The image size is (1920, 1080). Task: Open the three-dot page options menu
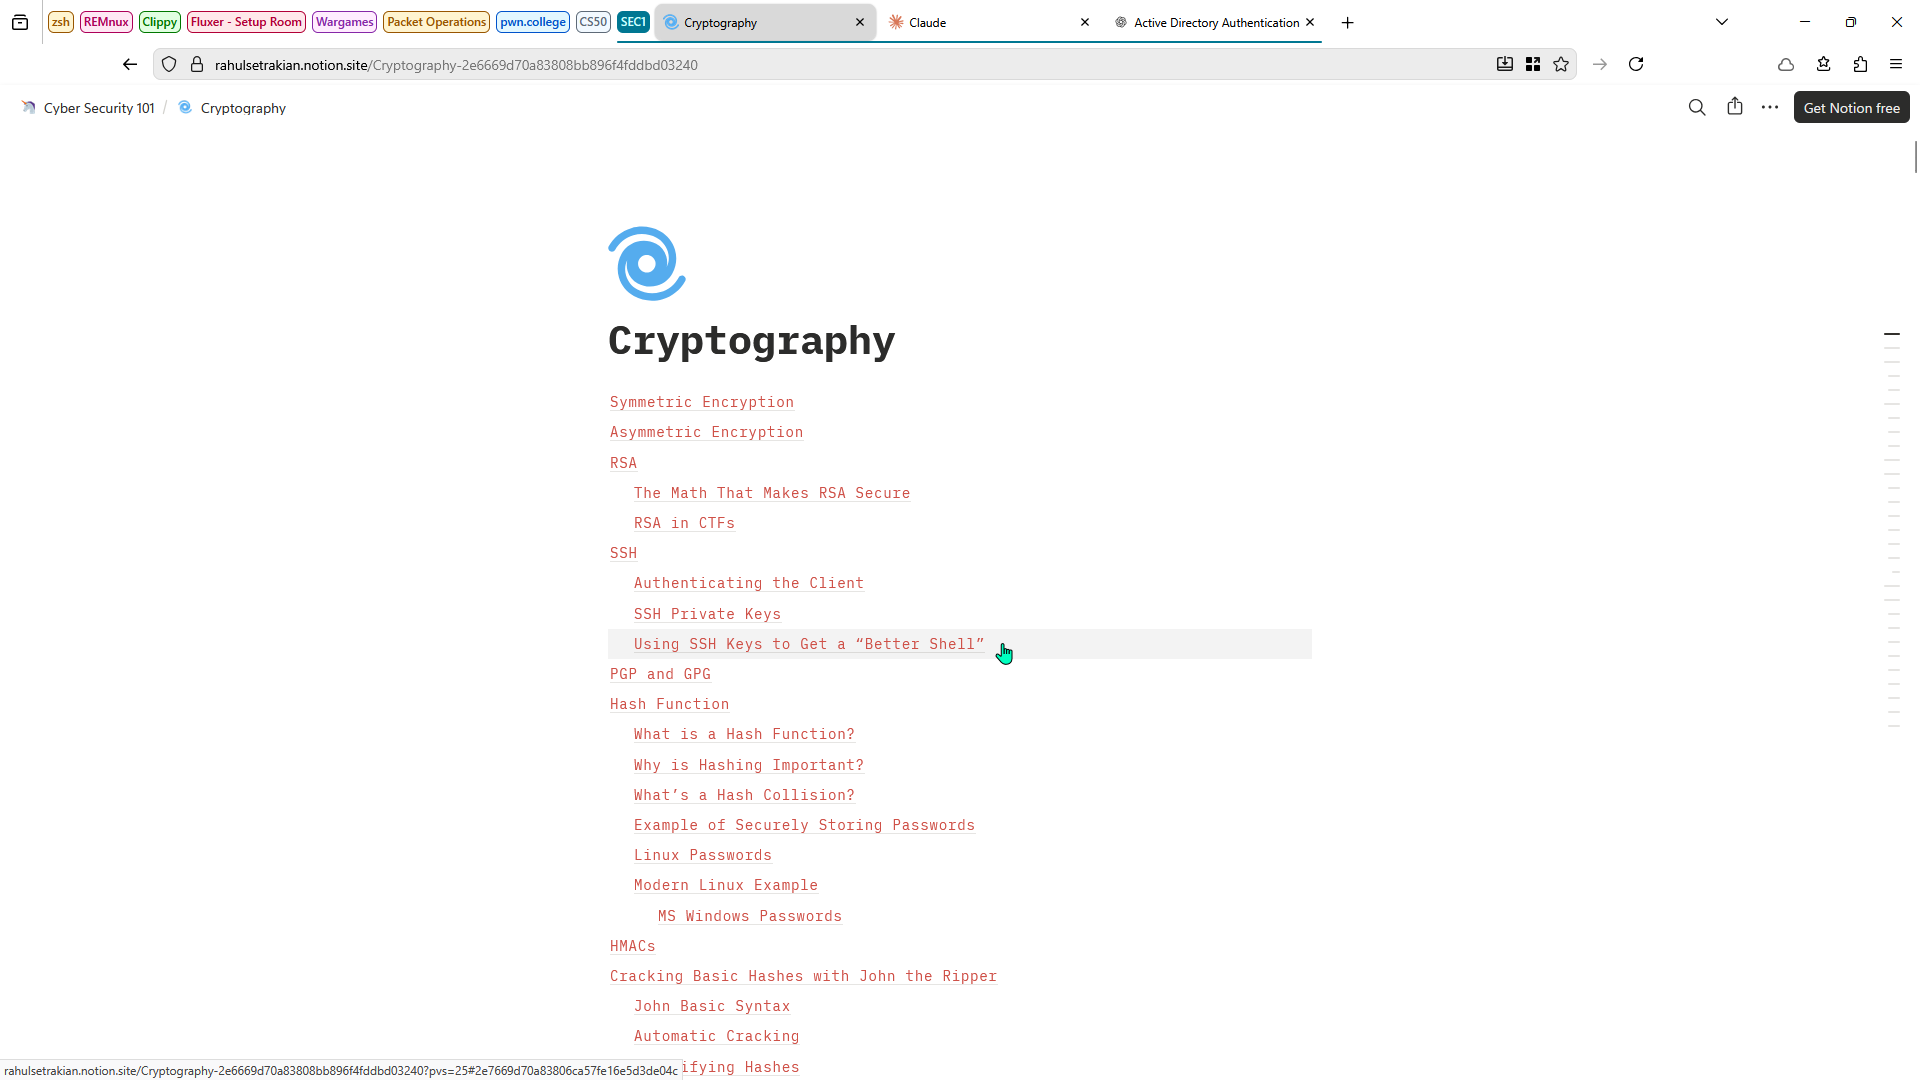click(1769, 107)
